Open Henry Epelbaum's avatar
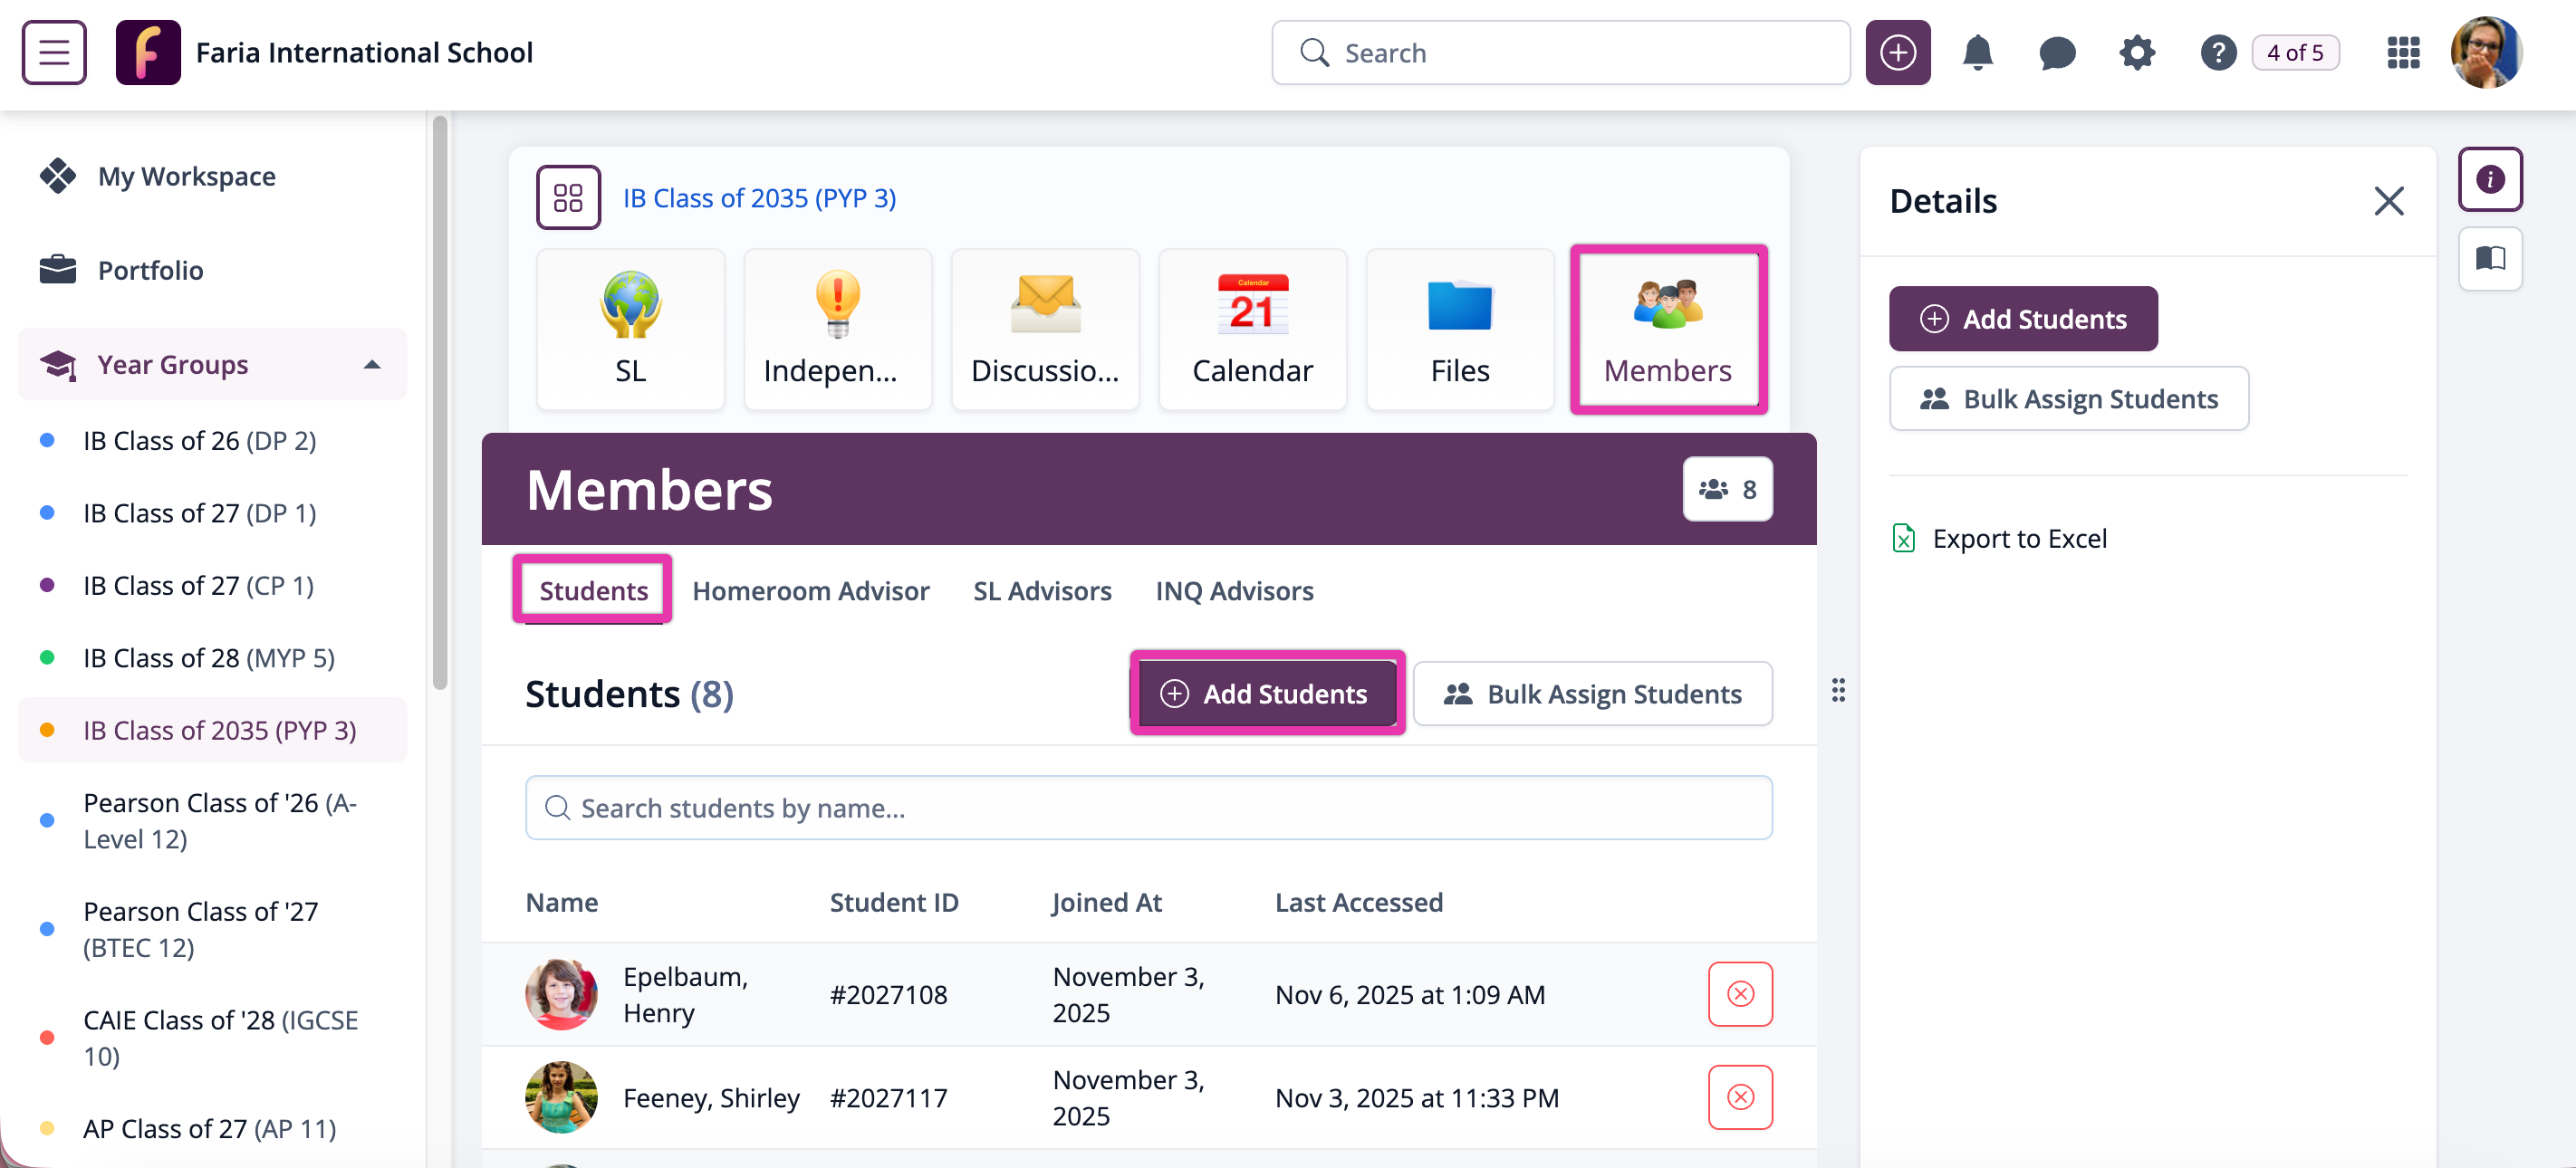This screenshot has height=1168, width=2576. tap(561, 994)
